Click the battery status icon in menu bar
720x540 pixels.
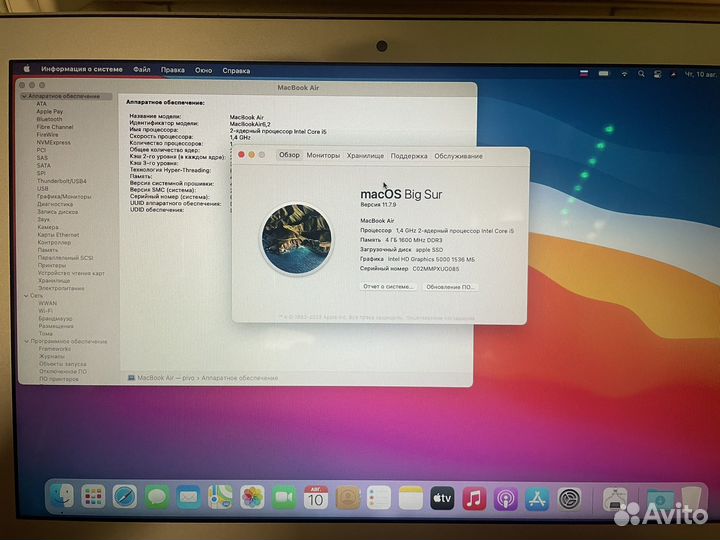(x=603, y=73)
